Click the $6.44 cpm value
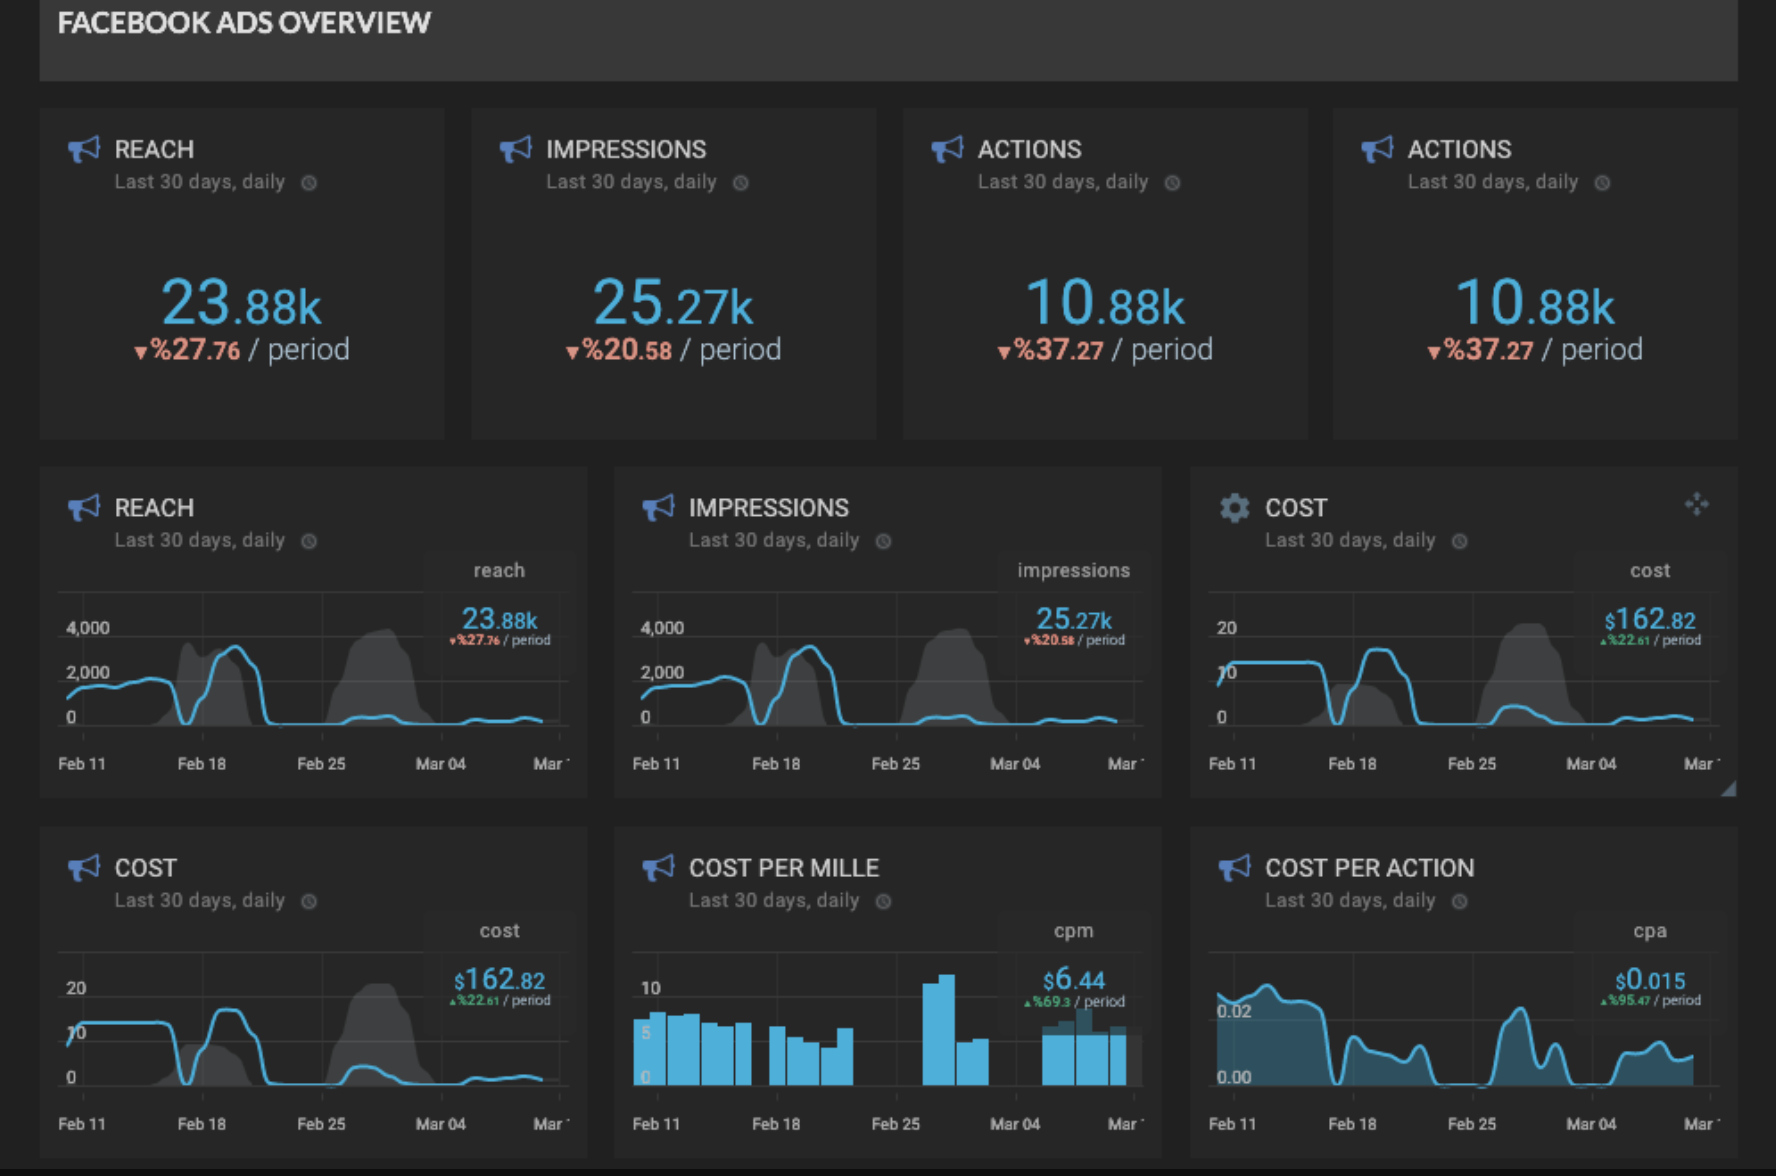1776x1176 pixels. point(1074,980)
